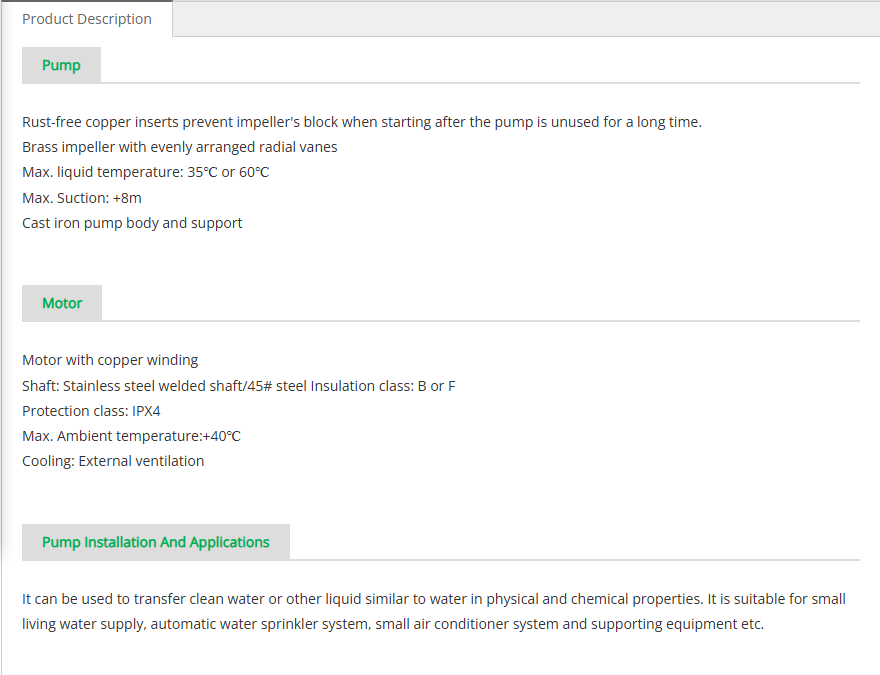Image resolution: width=880 pixels, height=675 pixels.
Task: Click the Cooling External ventilation line
Action: point(113,461)
